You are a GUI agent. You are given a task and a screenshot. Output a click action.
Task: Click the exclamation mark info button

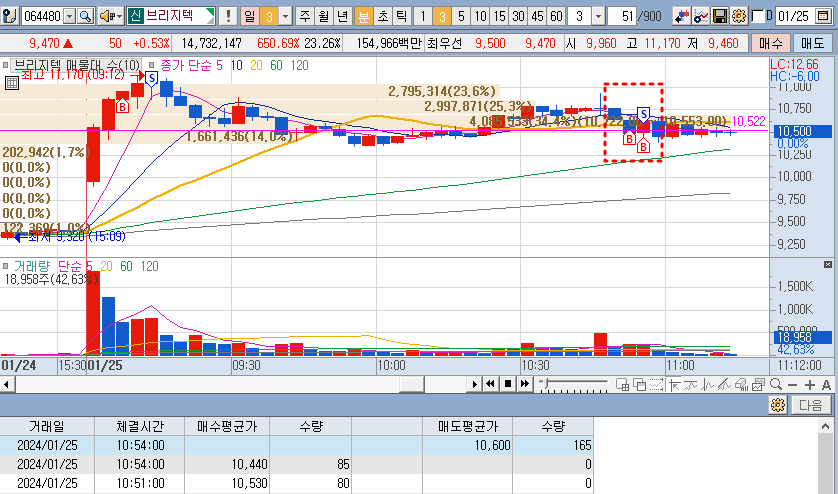point(228,16)
